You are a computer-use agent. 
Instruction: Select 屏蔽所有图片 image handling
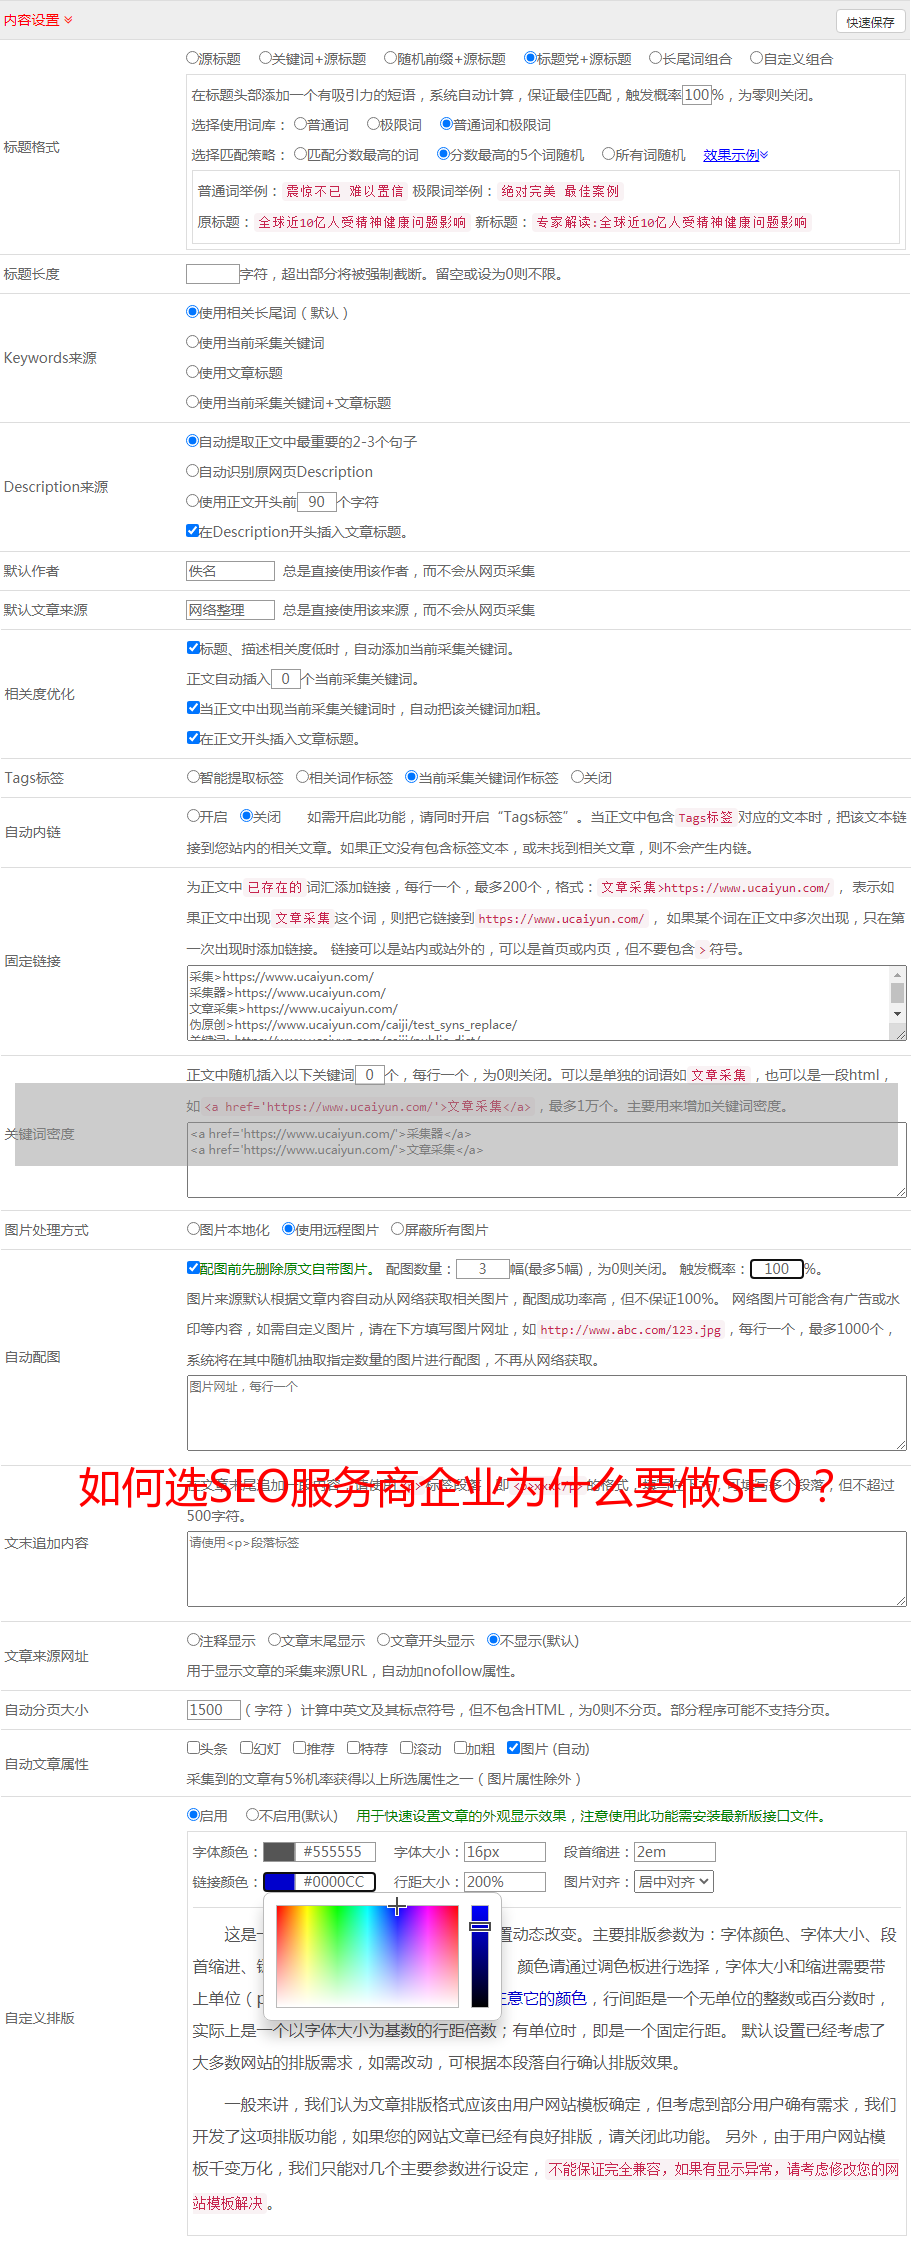(x=398, y=1229)
